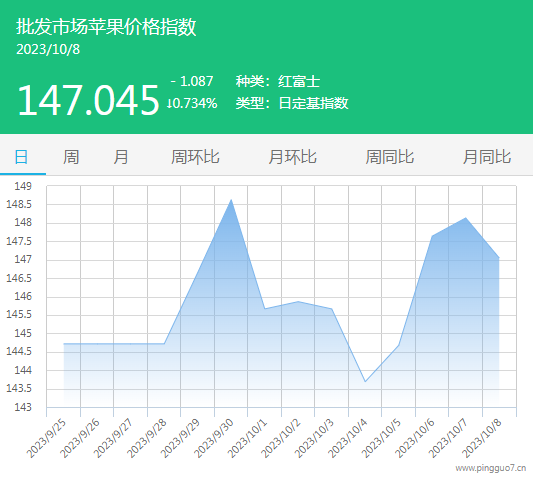The image size is (533, 477).
Task: Click the down-arrow 0.734% change indicator
Action: point(192,103)
